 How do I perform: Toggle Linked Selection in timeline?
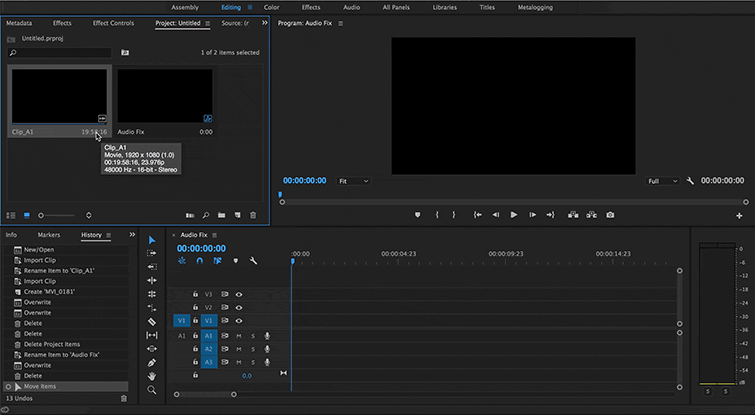(218, 260)
